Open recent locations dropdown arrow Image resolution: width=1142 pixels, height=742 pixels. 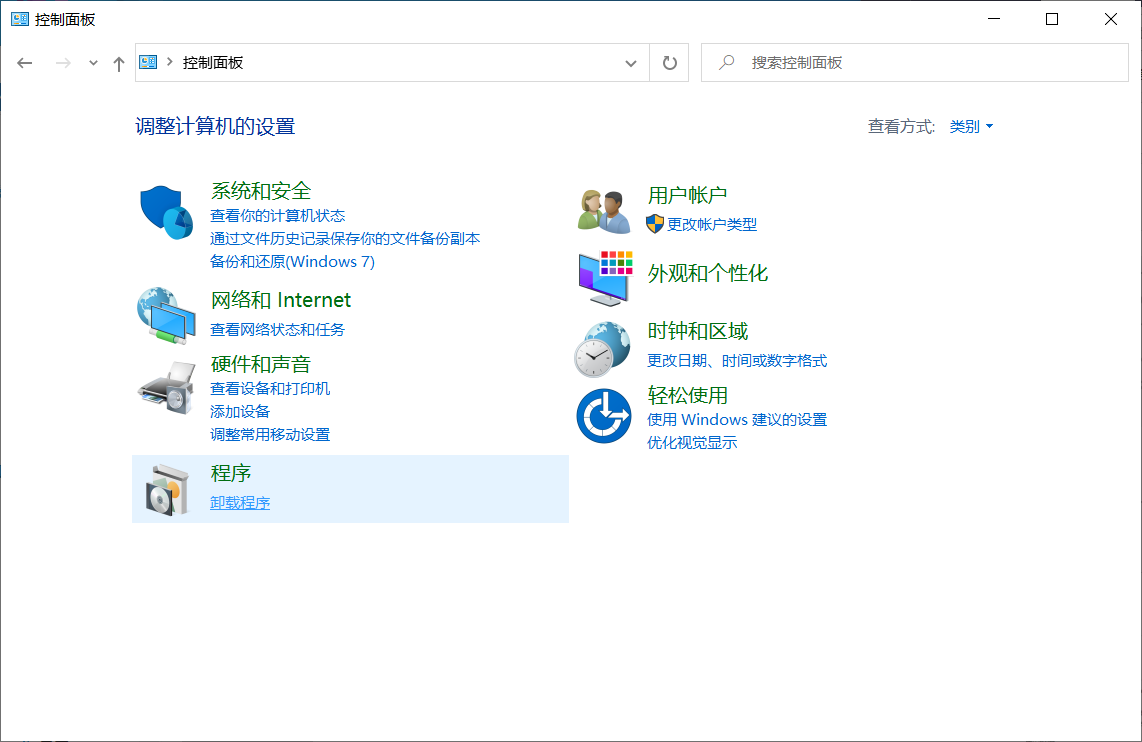click(93, 63)
